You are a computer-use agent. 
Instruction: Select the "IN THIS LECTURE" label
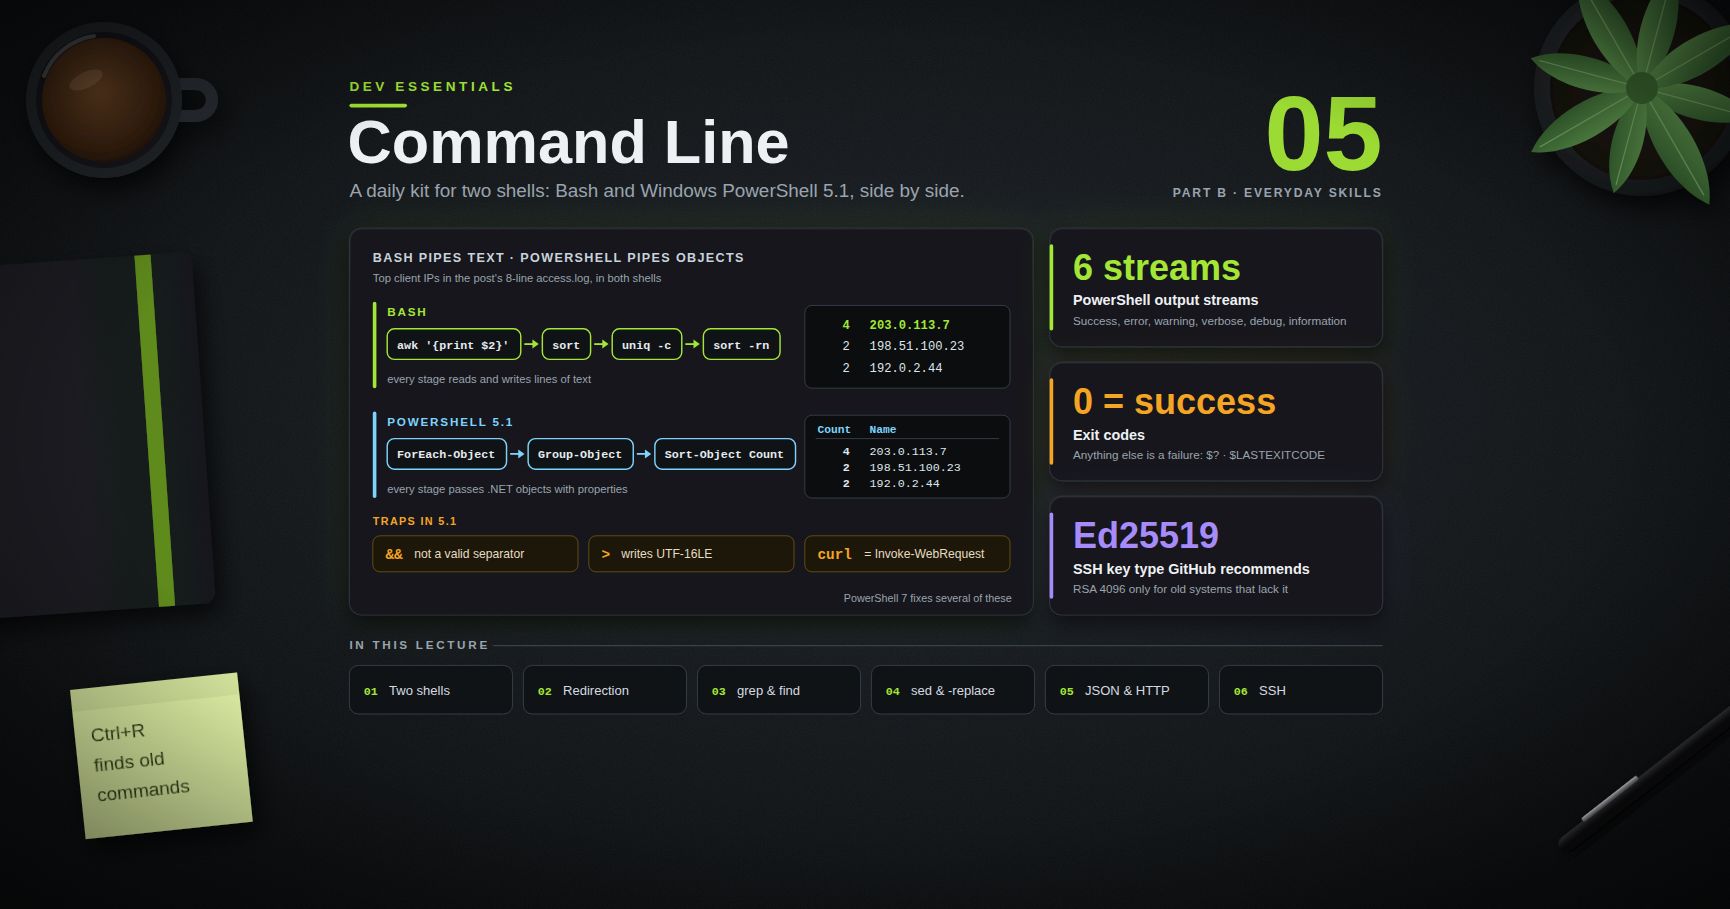[419, 645]
